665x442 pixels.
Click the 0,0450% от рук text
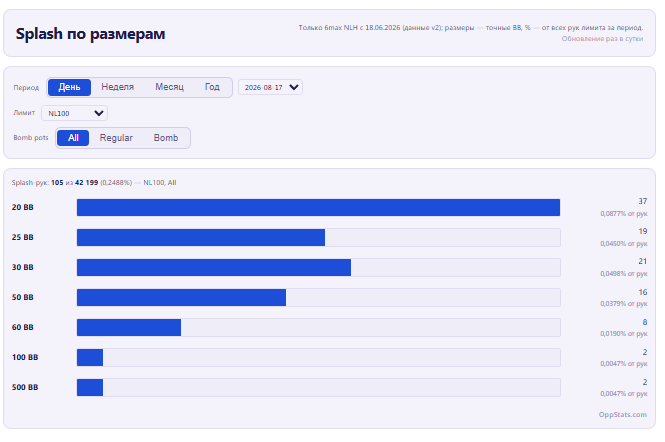tap(624, 244)
